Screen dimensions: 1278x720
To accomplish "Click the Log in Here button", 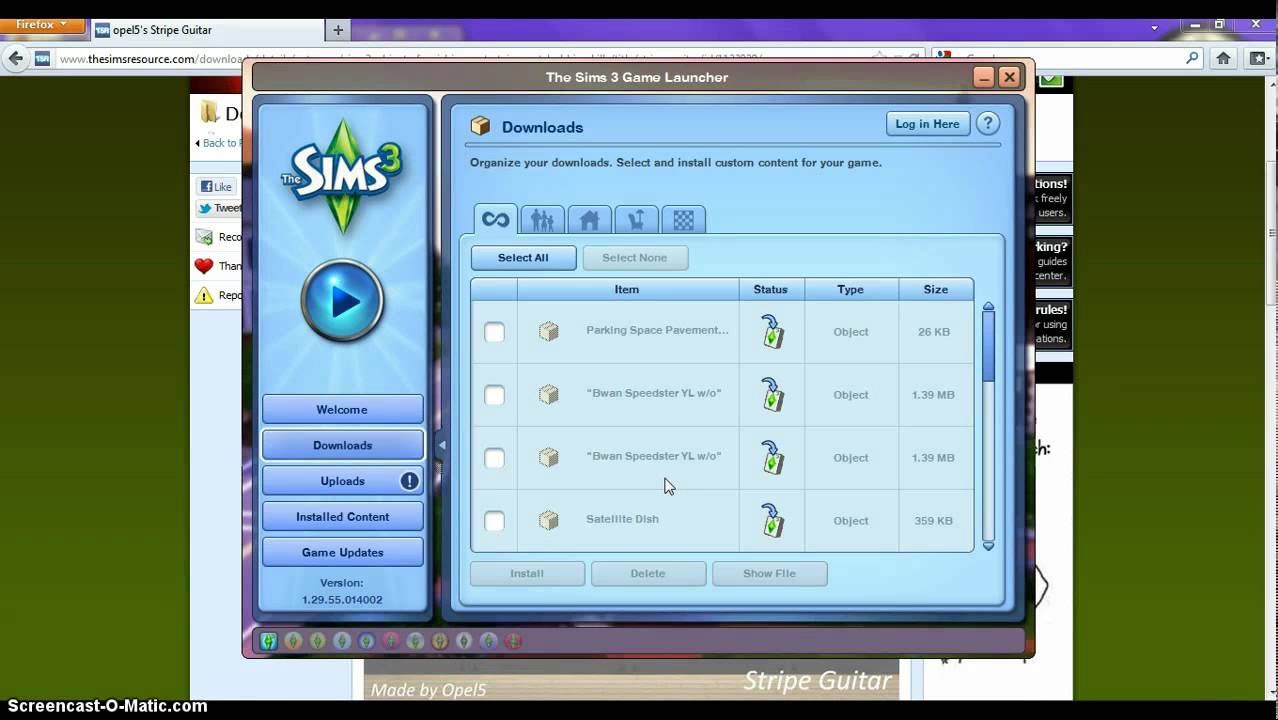I will point(927,124).
